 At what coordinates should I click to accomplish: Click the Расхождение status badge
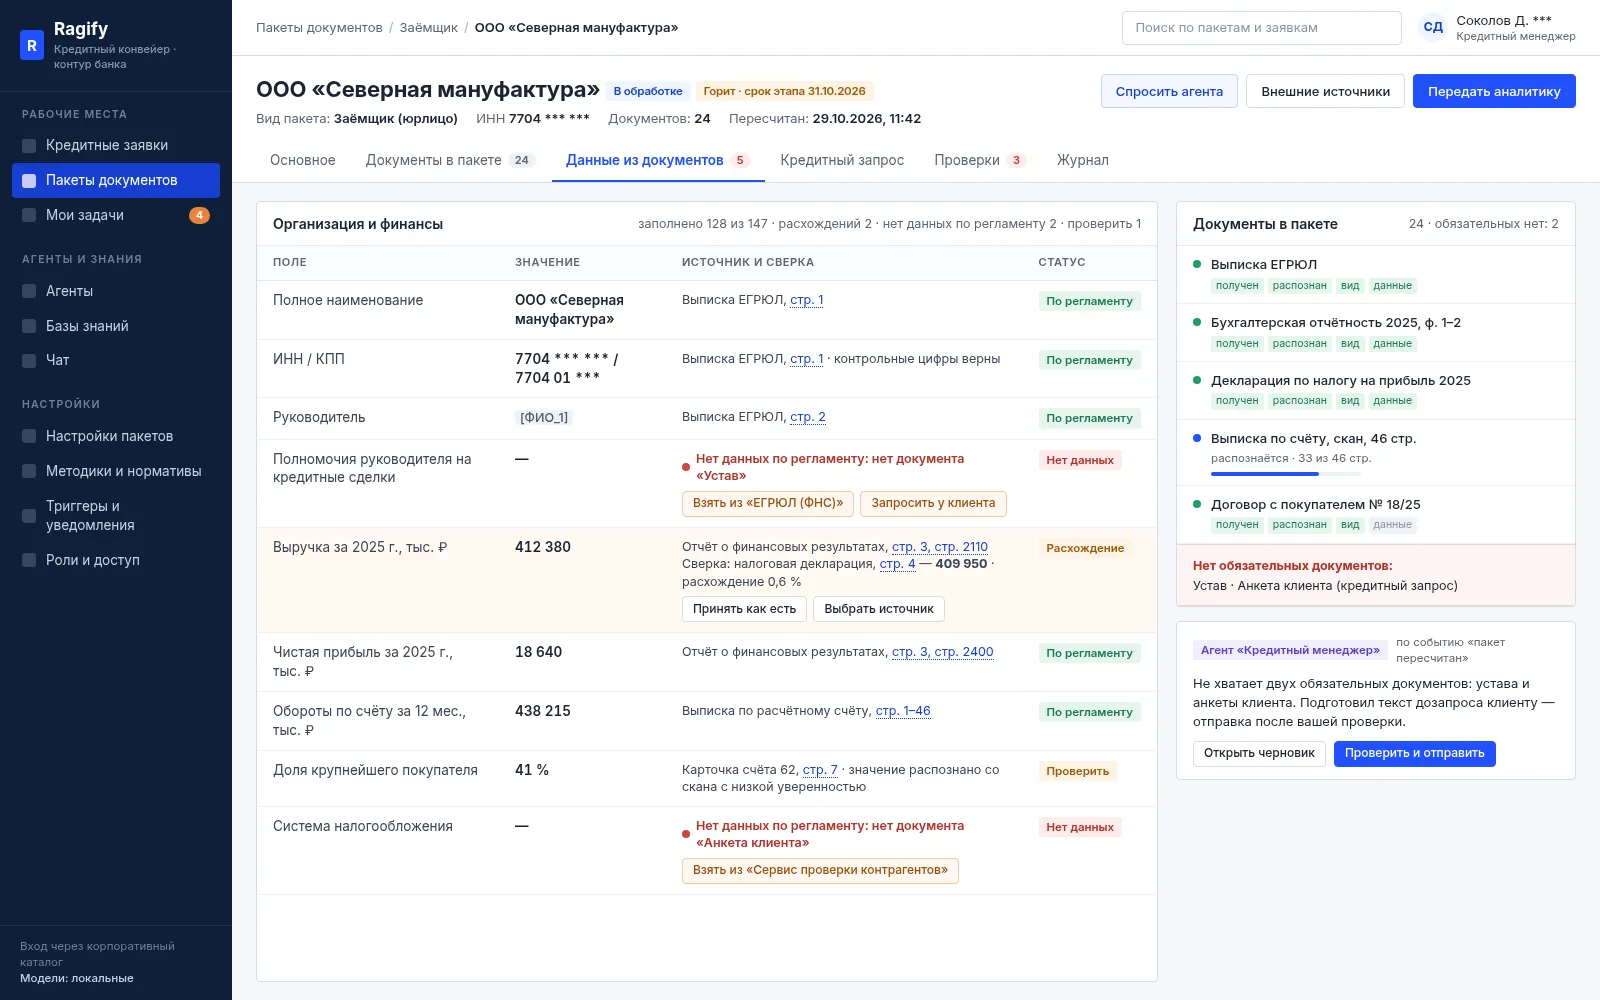point(1085,548)
